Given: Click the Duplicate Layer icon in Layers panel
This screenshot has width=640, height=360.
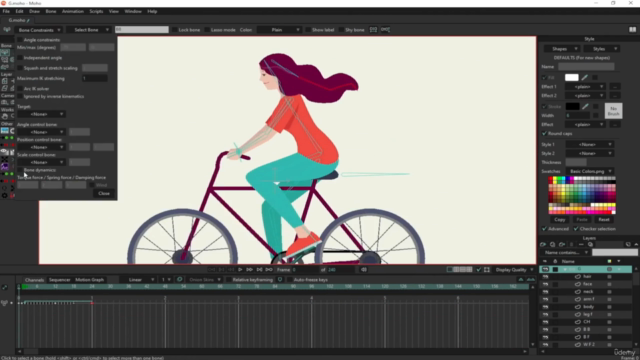Looking at the screenshot, I should (x=552, y=244).
